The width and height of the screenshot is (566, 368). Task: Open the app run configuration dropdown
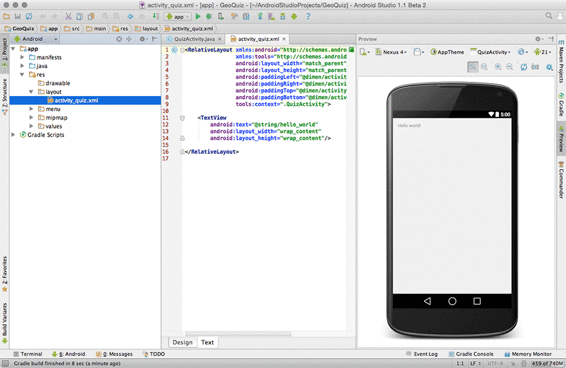coord(177,17)
